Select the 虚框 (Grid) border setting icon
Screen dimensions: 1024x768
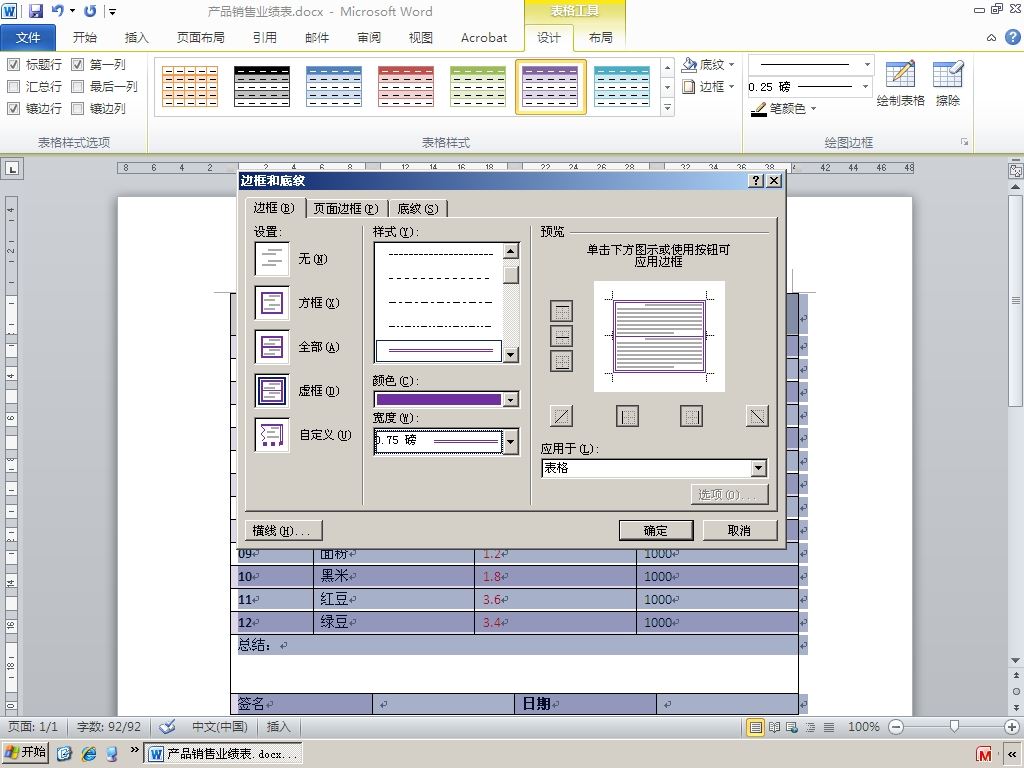click(272, 391)
